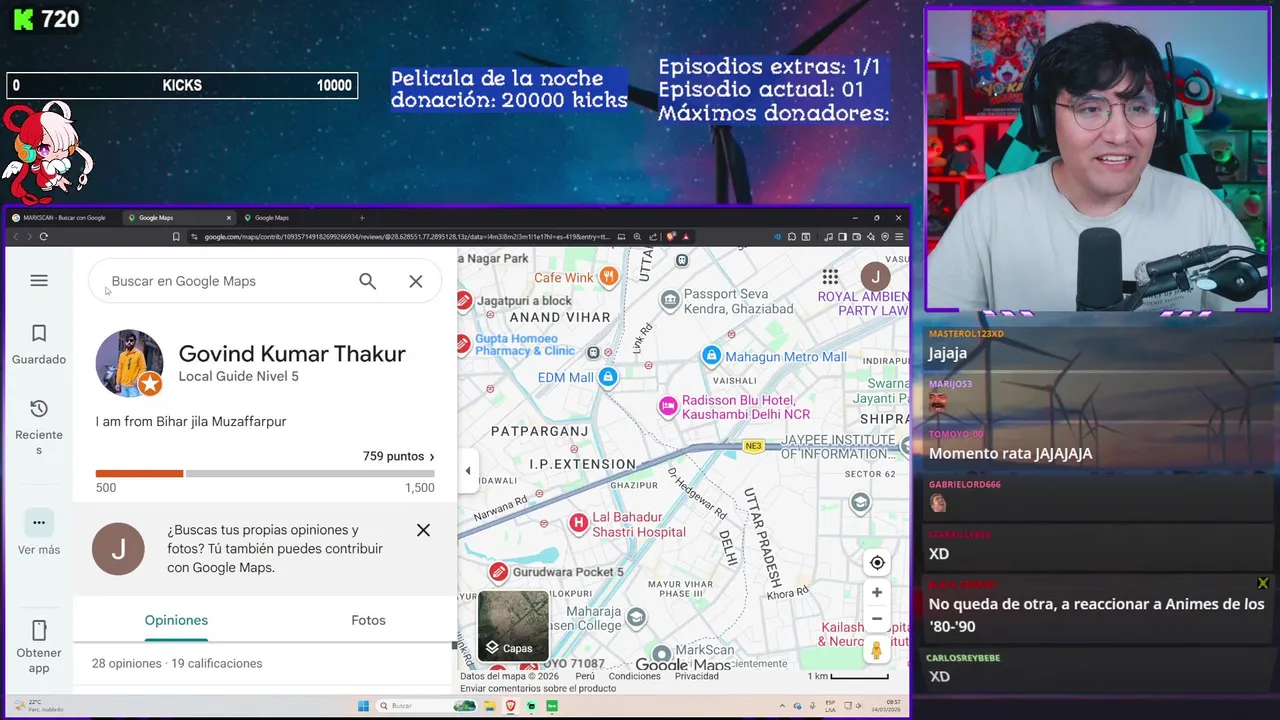Open the weather widget showing 22°C
The width and height of the screenshot is (1280, 720).
(x=40, y=706)
